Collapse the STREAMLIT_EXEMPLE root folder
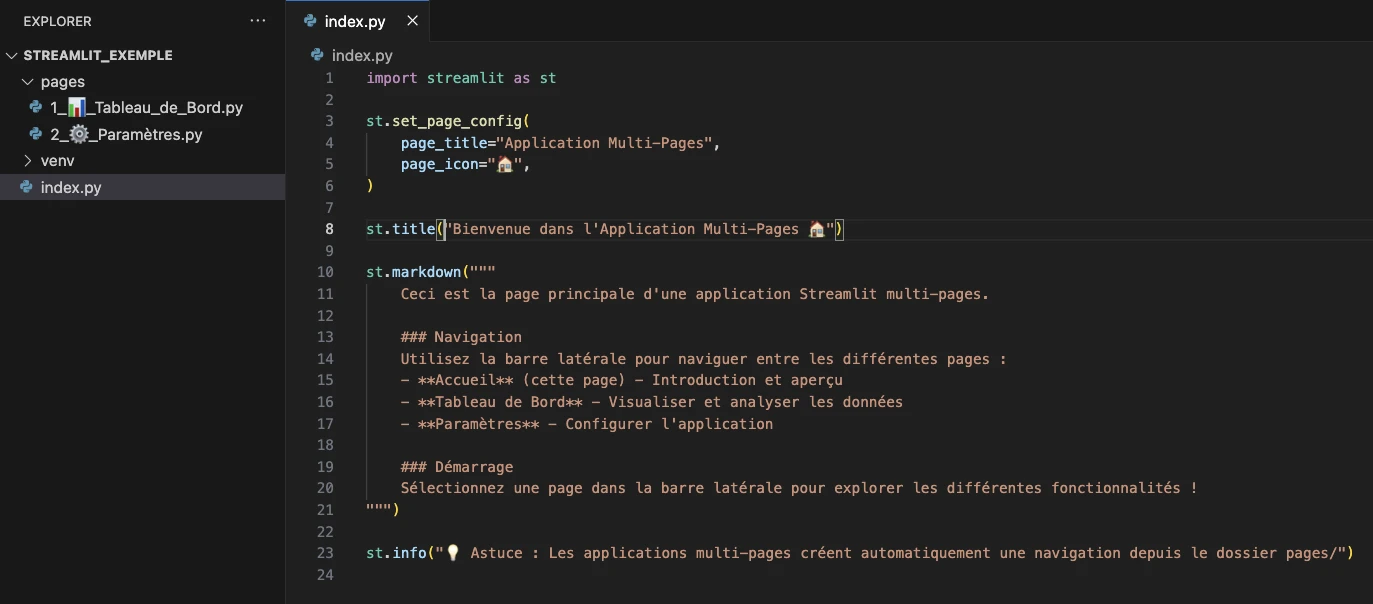 click(12, 56)
